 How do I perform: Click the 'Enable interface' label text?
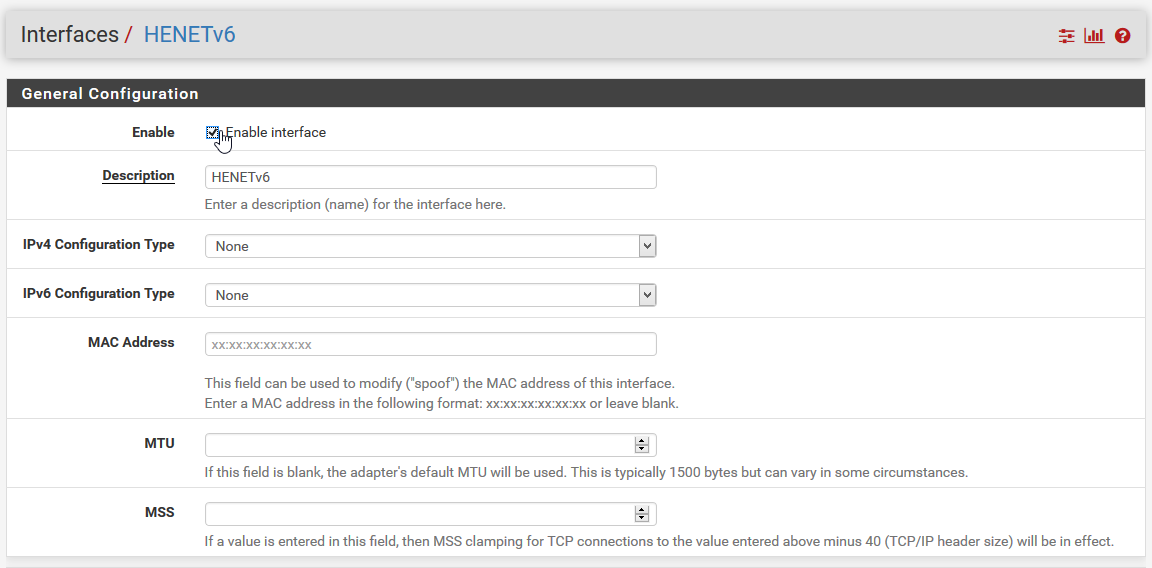(x=276, y=132)
